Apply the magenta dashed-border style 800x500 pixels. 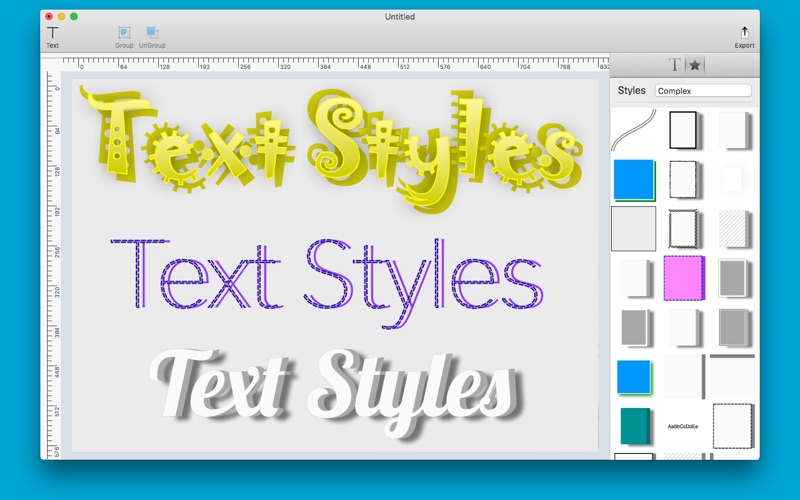684,278
